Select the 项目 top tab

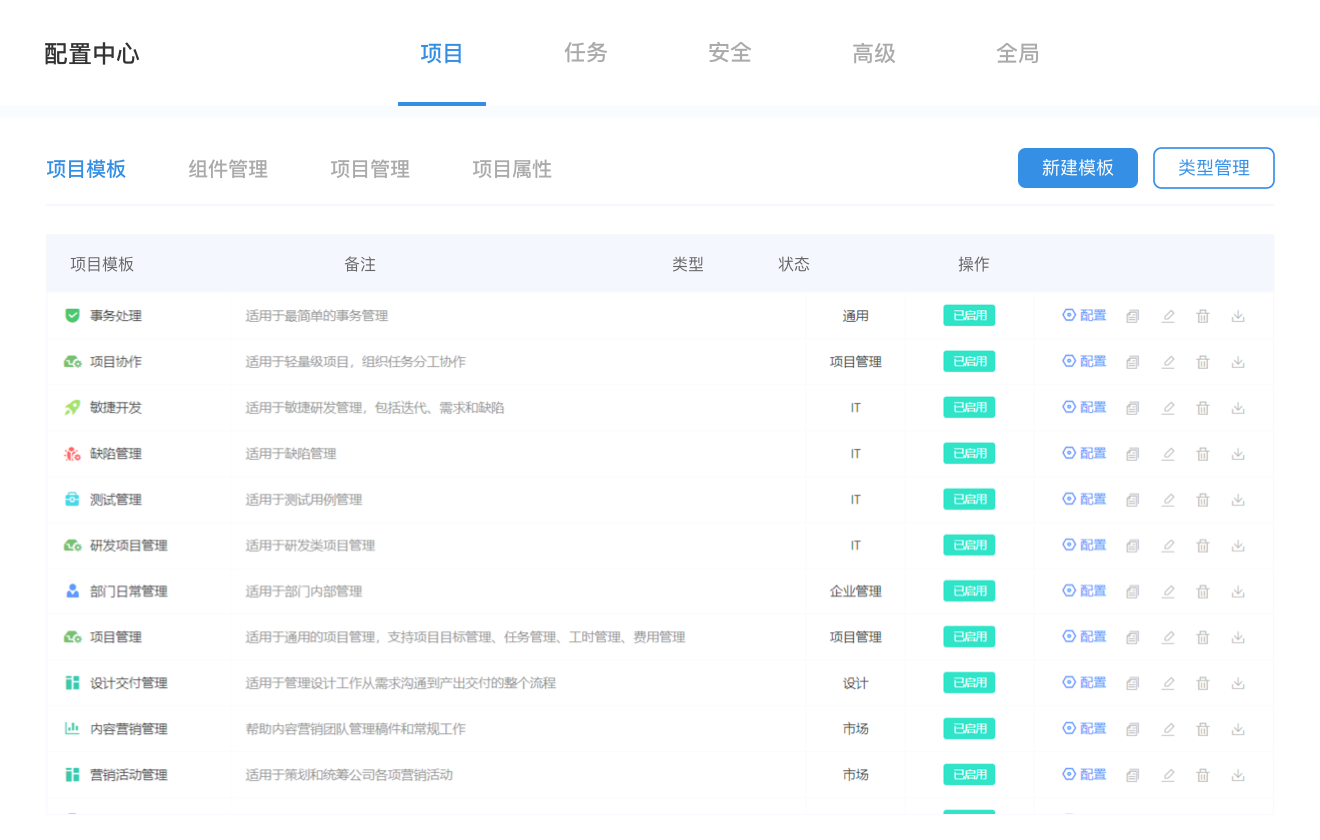pyautogui.click(x=442, y=53)
